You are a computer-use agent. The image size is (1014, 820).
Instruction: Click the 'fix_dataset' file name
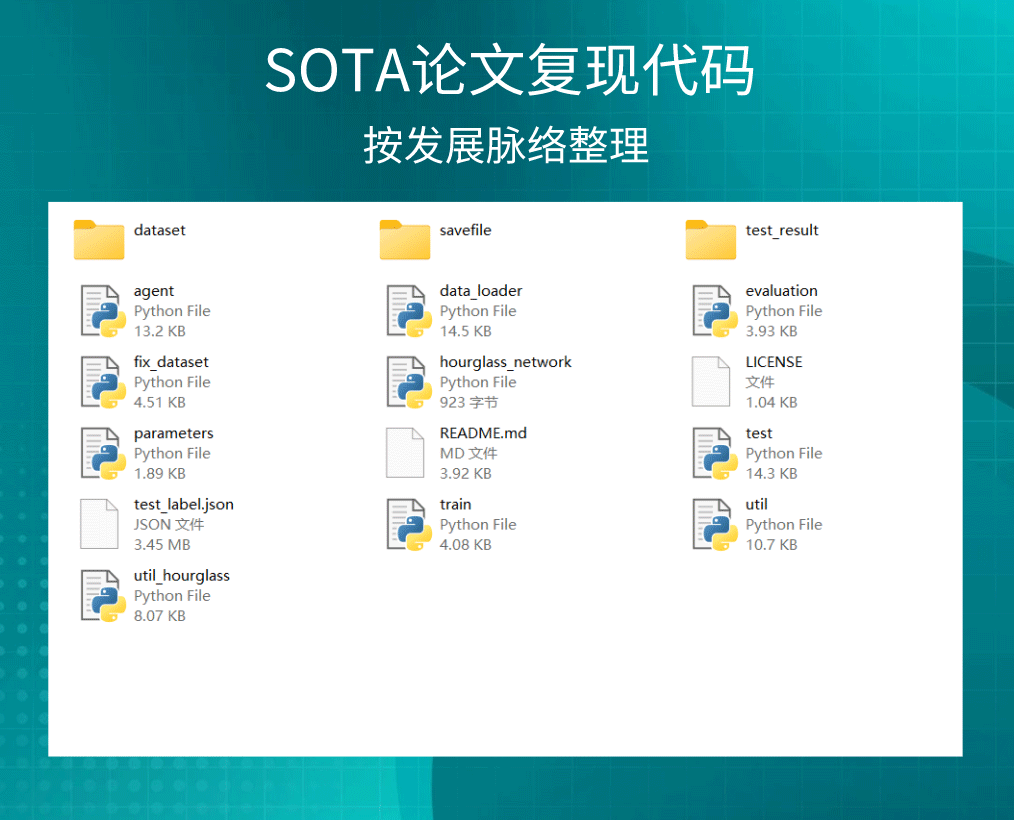(171, 362)
